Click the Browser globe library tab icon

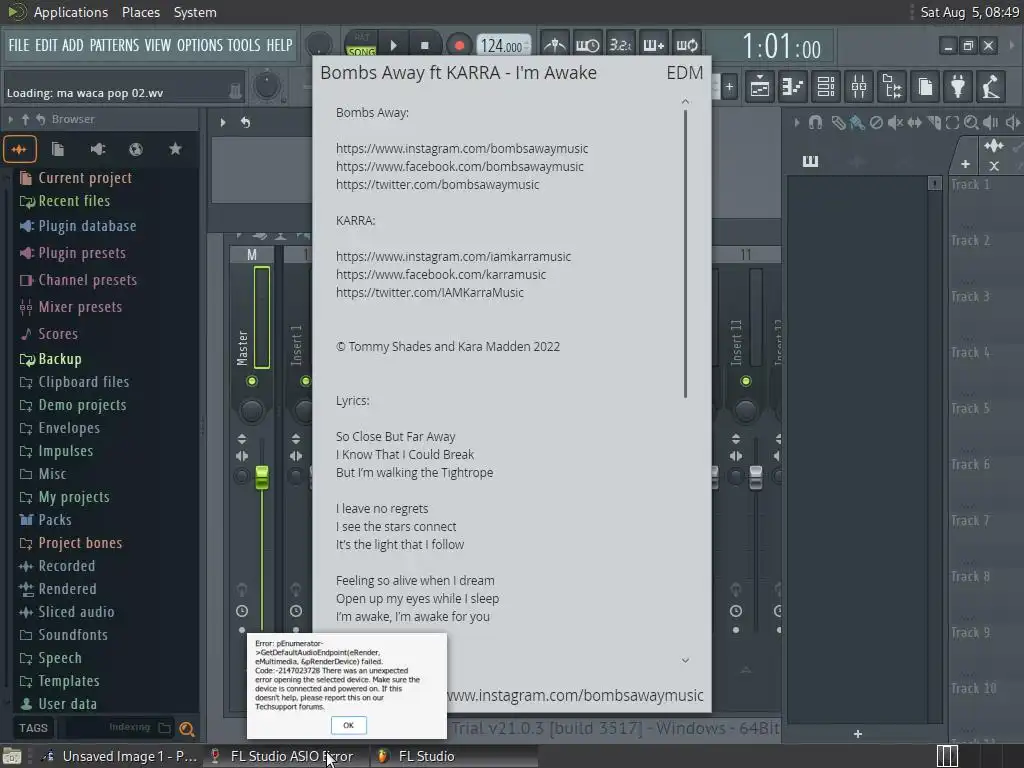pyautogui.click(x=136, y=150)
